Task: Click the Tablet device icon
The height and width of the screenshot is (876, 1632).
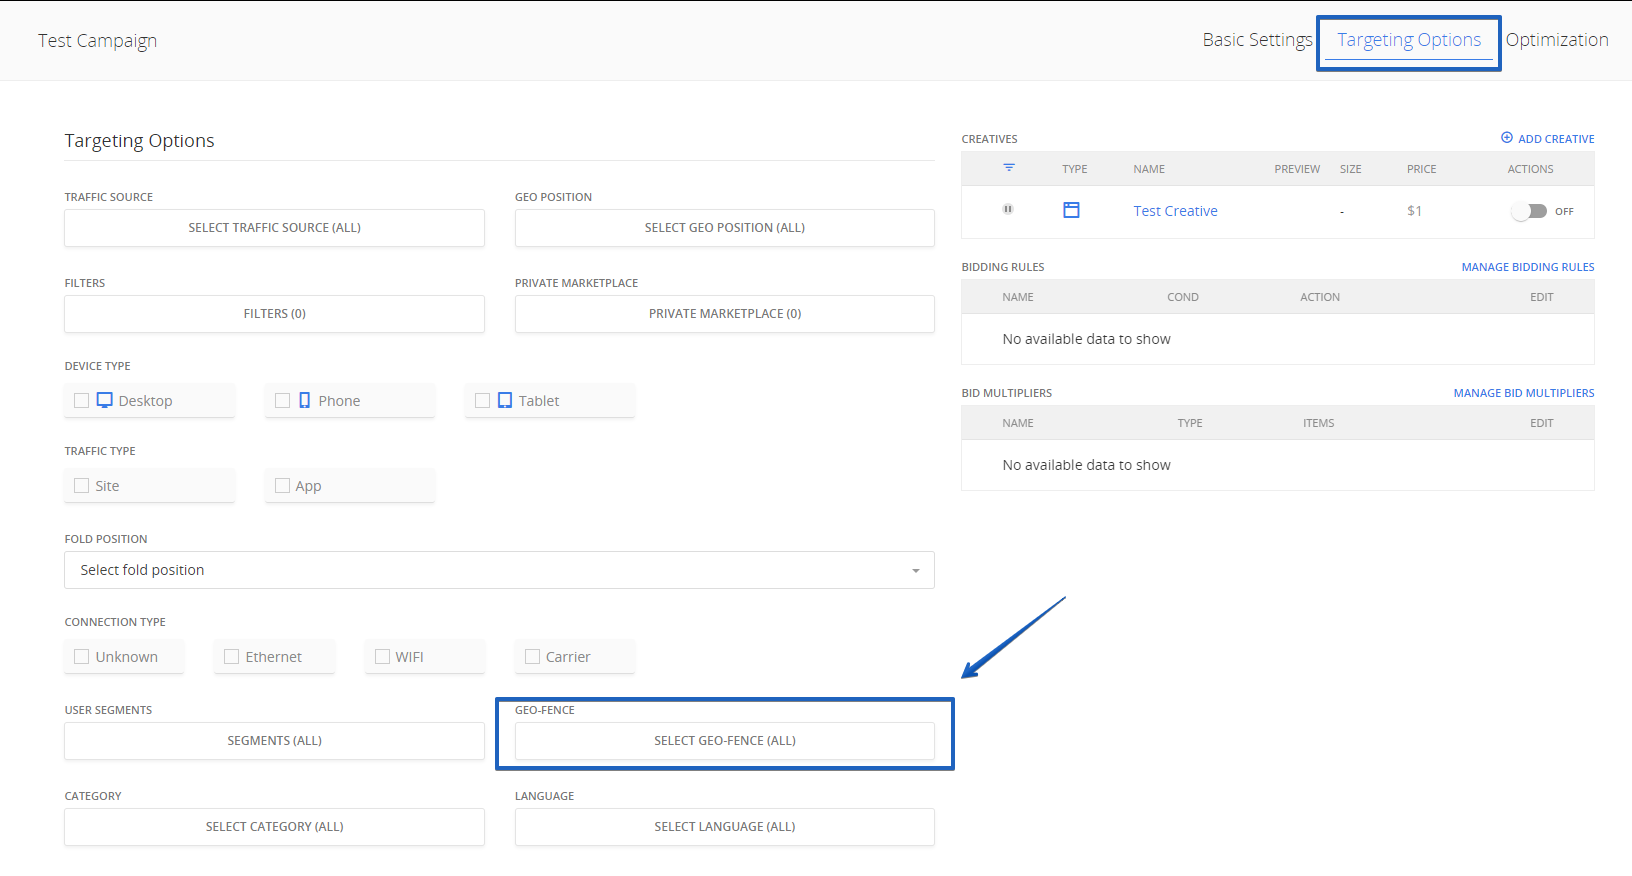Action: click(505, 400)
